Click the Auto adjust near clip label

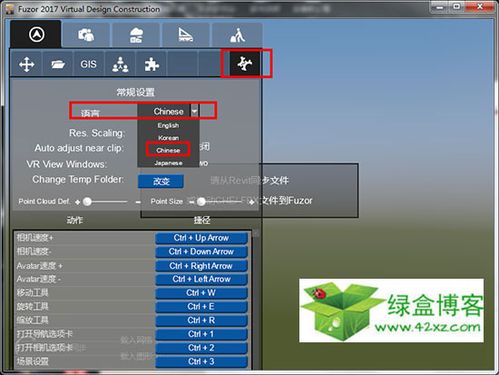[x=79, y=148]
